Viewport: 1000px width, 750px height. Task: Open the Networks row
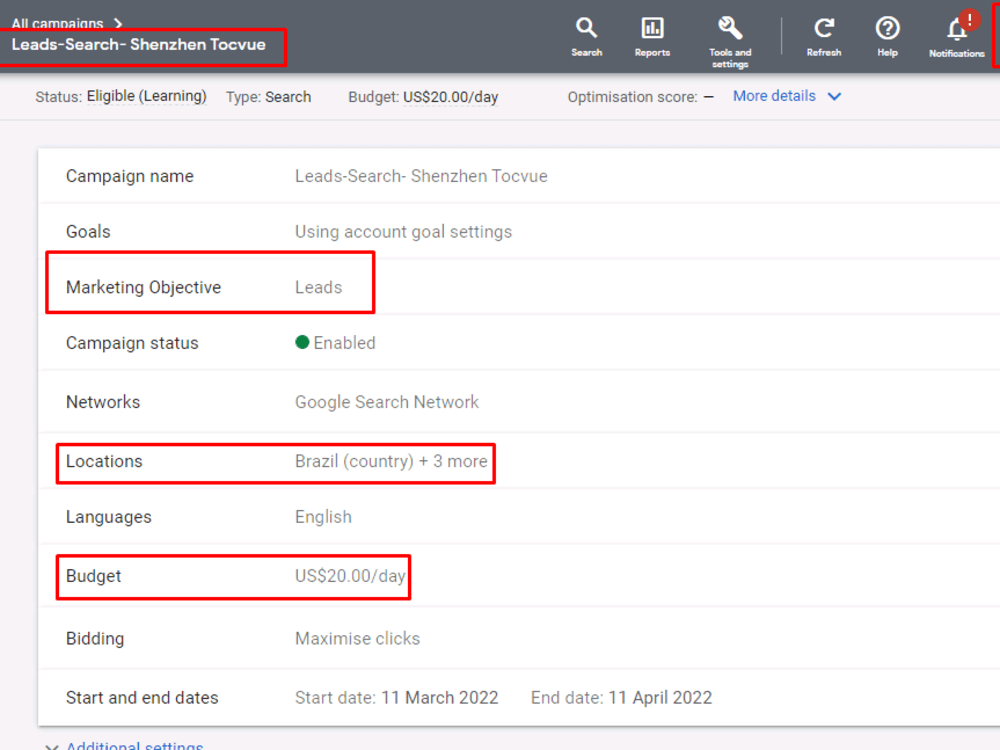pos(519,402)
